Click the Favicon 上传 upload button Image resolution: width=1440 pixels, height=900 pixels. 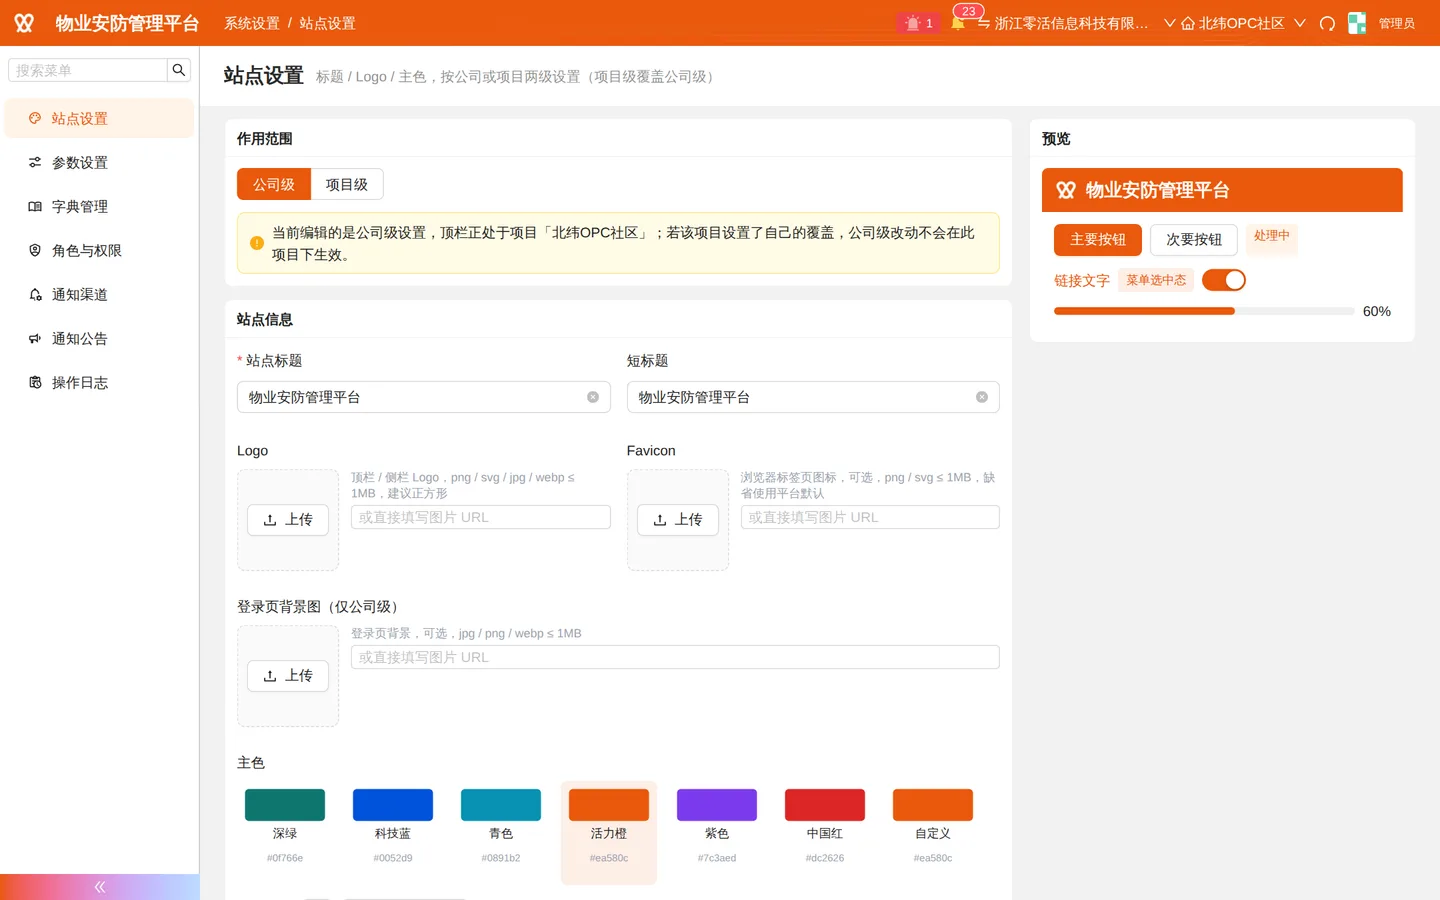(x=678, y=520)
